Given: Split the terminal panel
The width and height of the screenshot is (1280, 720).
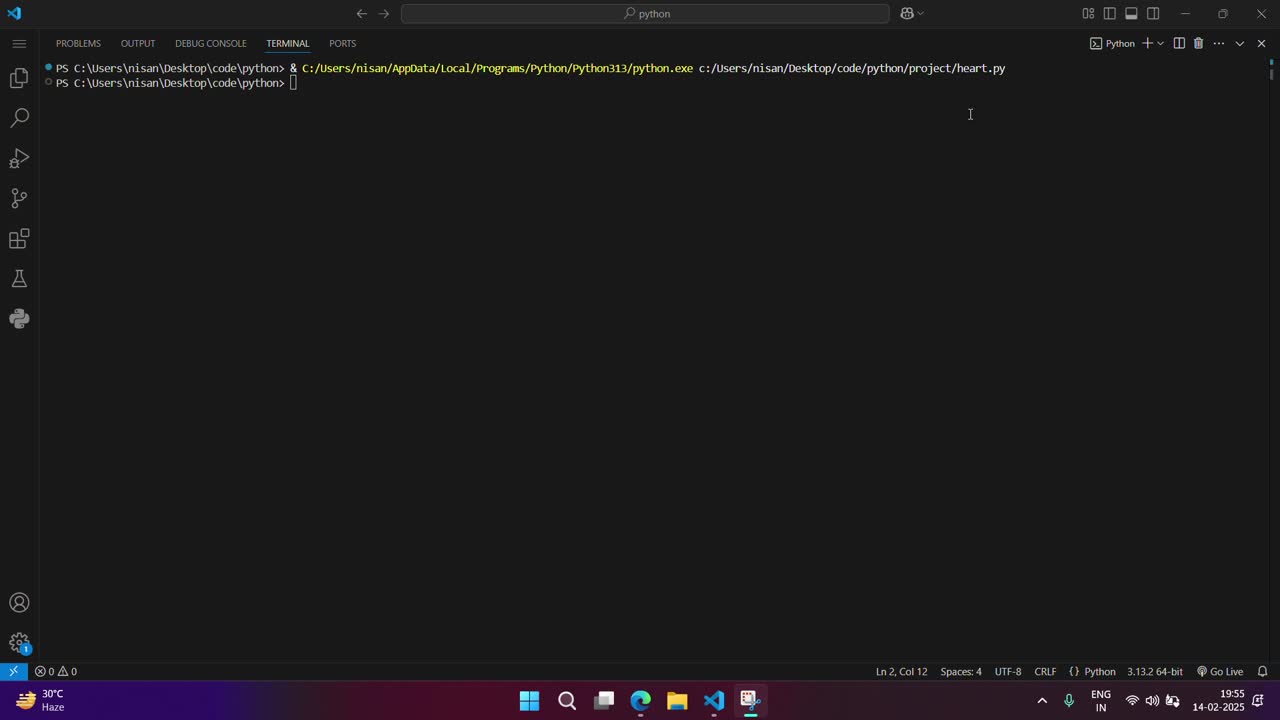Looking at the screenshot, I should pos(1179,44).
